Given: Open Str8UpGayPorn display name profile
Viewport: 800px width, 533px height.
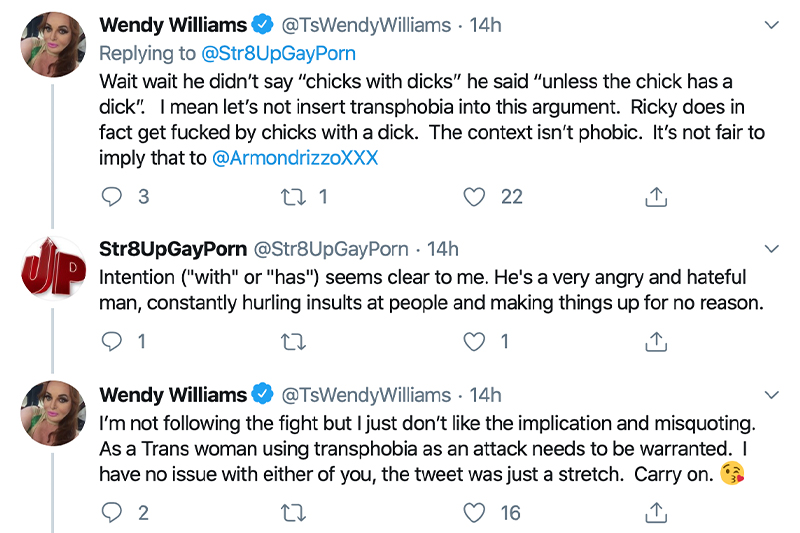Looking at the screenshot, I should tap(170, 248).
